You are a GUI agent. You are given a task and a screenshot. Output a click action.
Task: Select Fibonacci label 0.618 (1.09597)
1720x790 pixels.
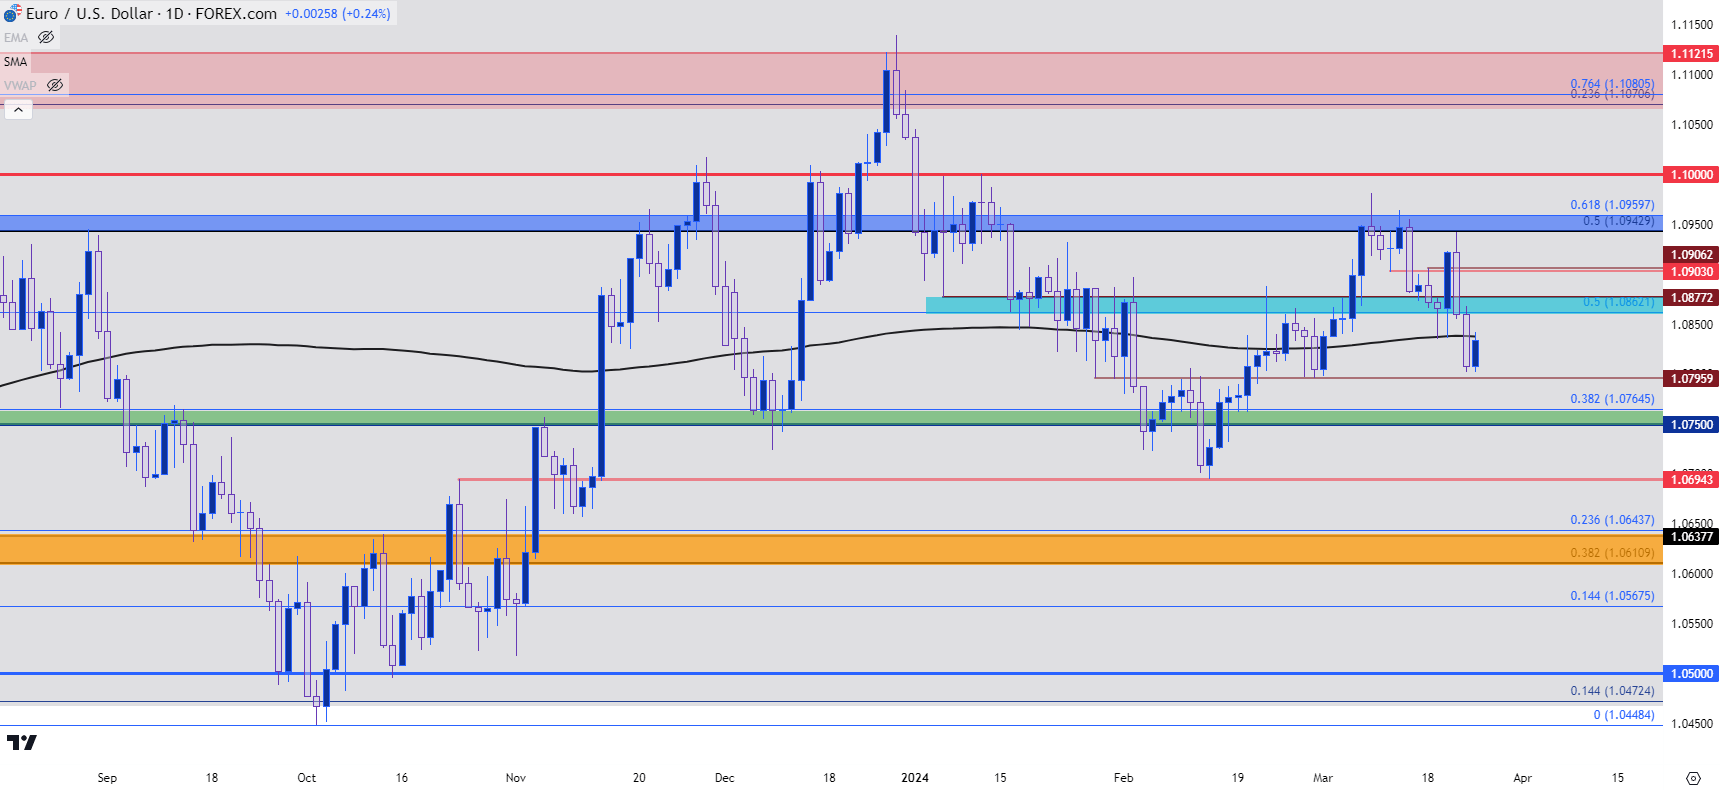(1612, 205)
